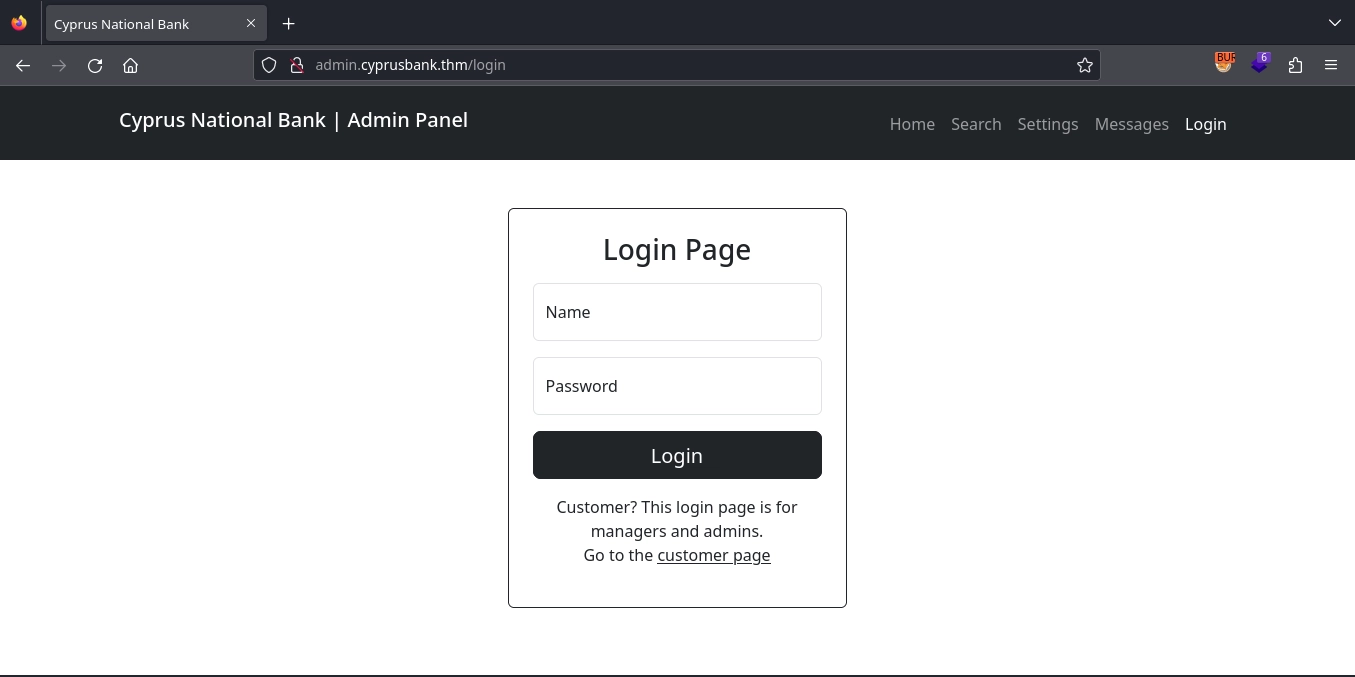The height and width of the screenshot is (677, 1355).
Task: Navigate to the Search page
Action: coord(975,124)
